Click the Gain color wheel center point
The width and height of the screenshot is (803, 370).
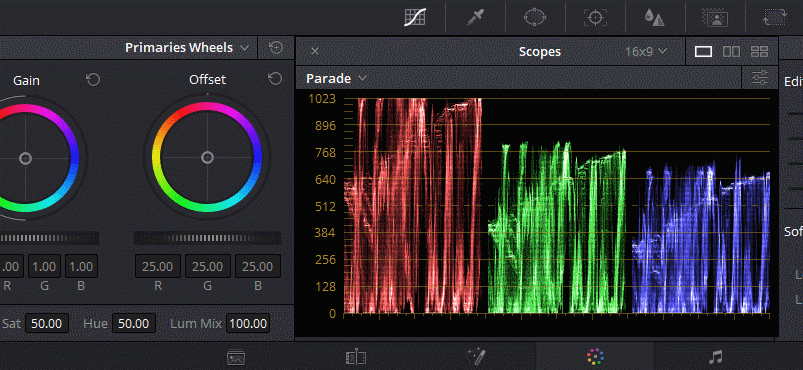(x=26, y=158)
